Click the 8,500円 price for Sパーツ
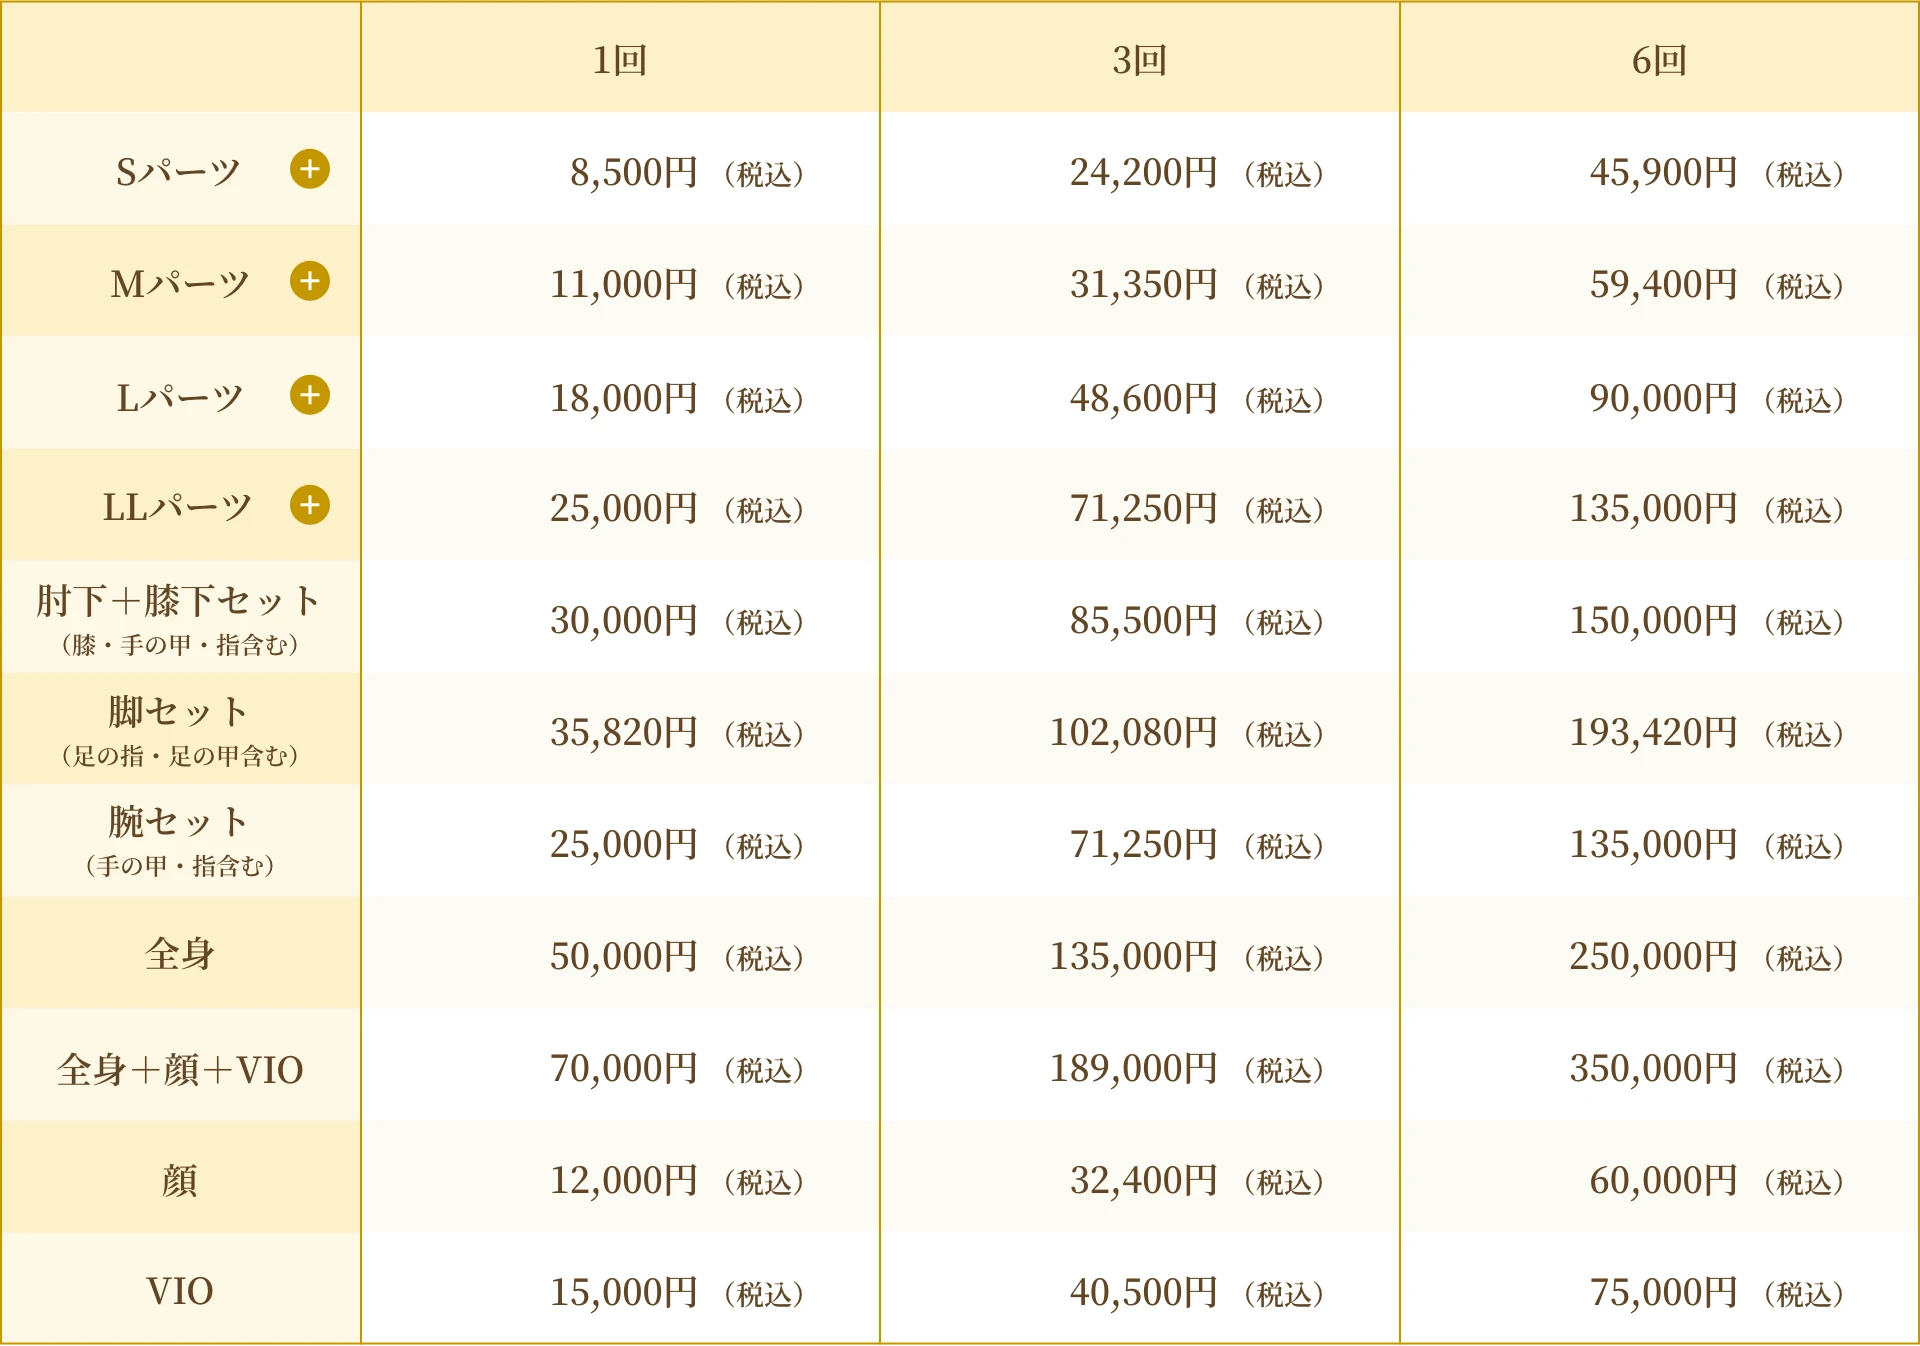 pyautogui.click(x=634, y=172)
